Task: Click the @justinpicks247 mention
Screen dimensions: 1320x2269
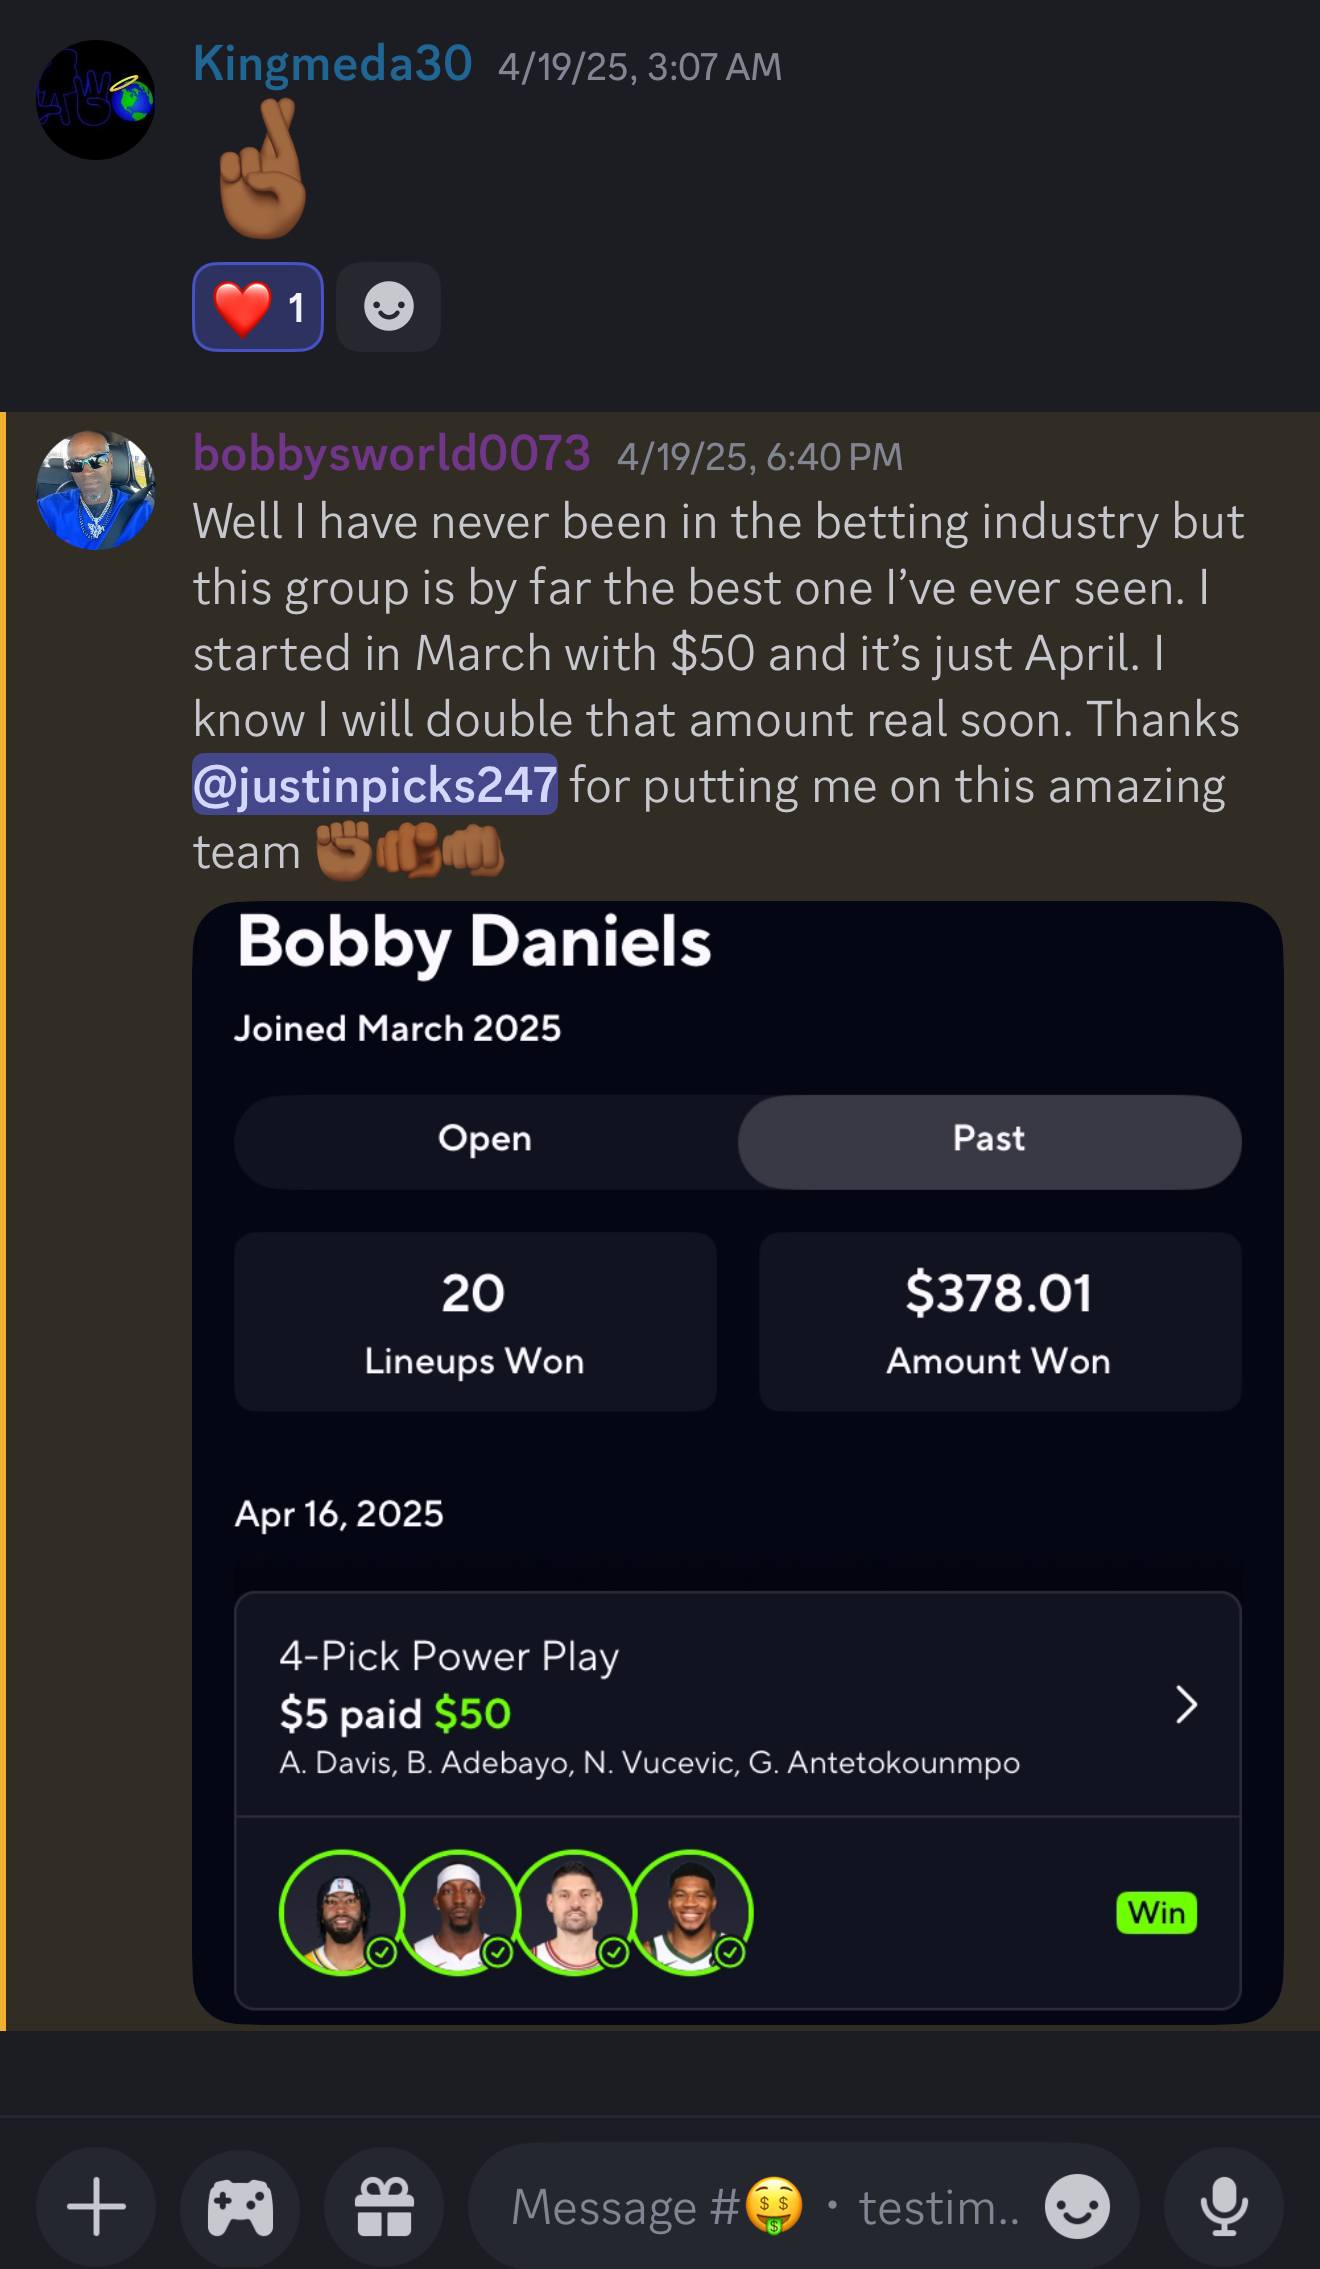Action: coord(374,785)
